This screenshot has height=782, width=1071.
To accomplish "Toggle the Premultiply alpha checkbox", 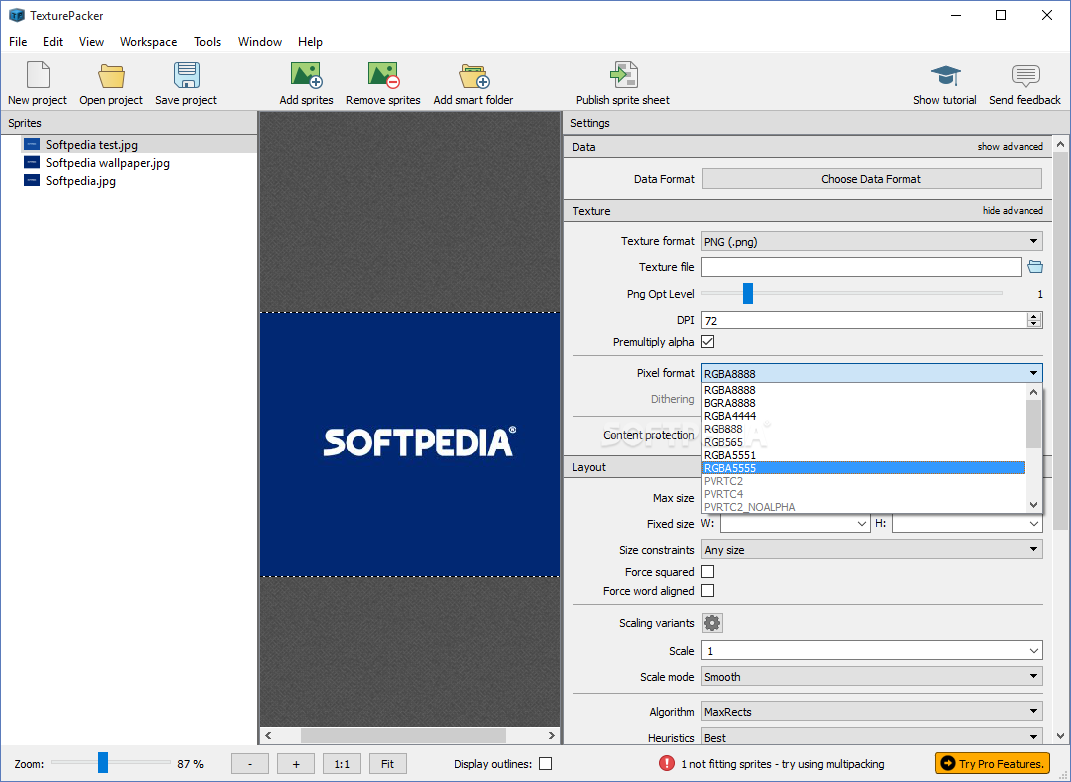I will click(708, 341).
